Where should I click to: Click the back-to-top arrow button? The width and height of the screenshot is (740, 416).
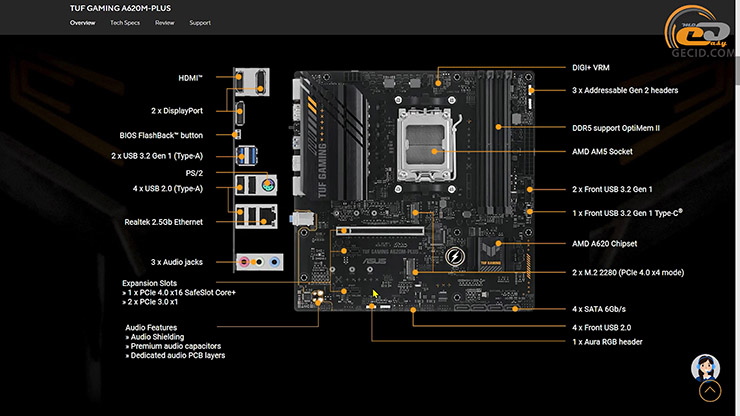click(x=710, y=391)
